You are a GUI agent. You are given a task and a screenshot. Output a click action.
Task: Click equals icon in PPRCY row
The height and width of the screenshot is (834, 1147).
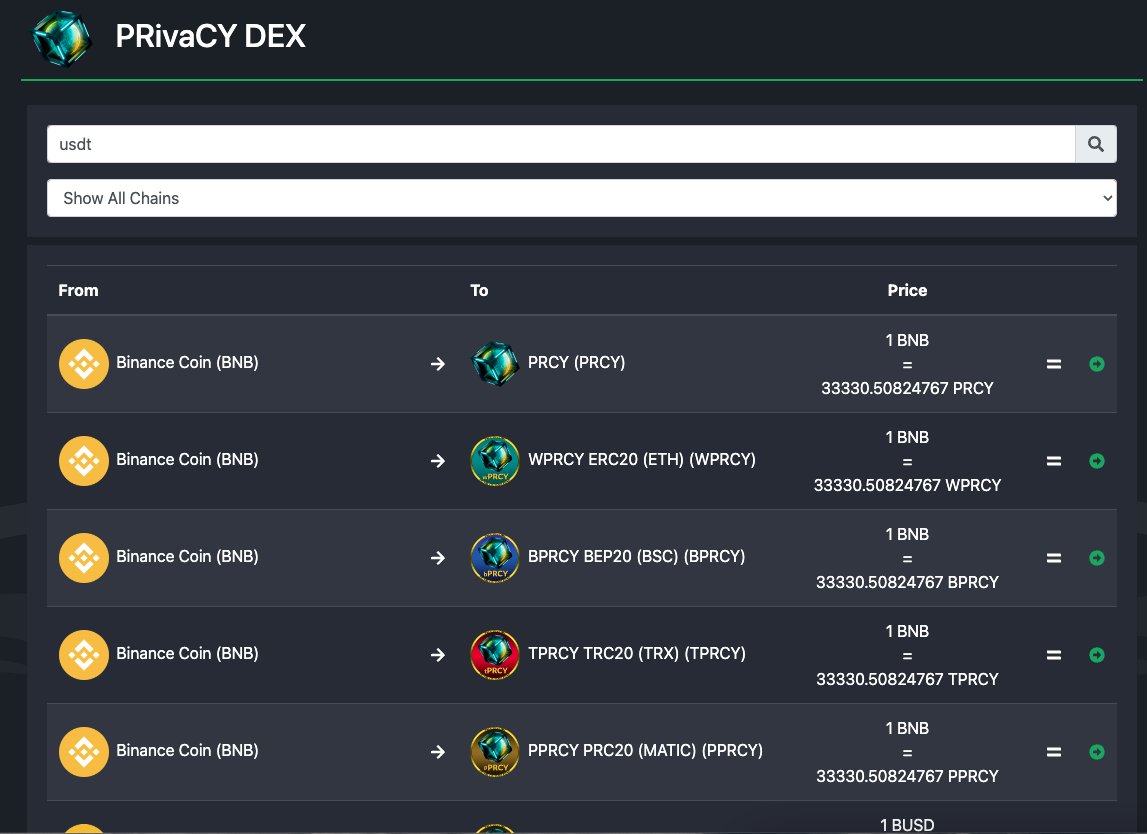point(1053,752)
